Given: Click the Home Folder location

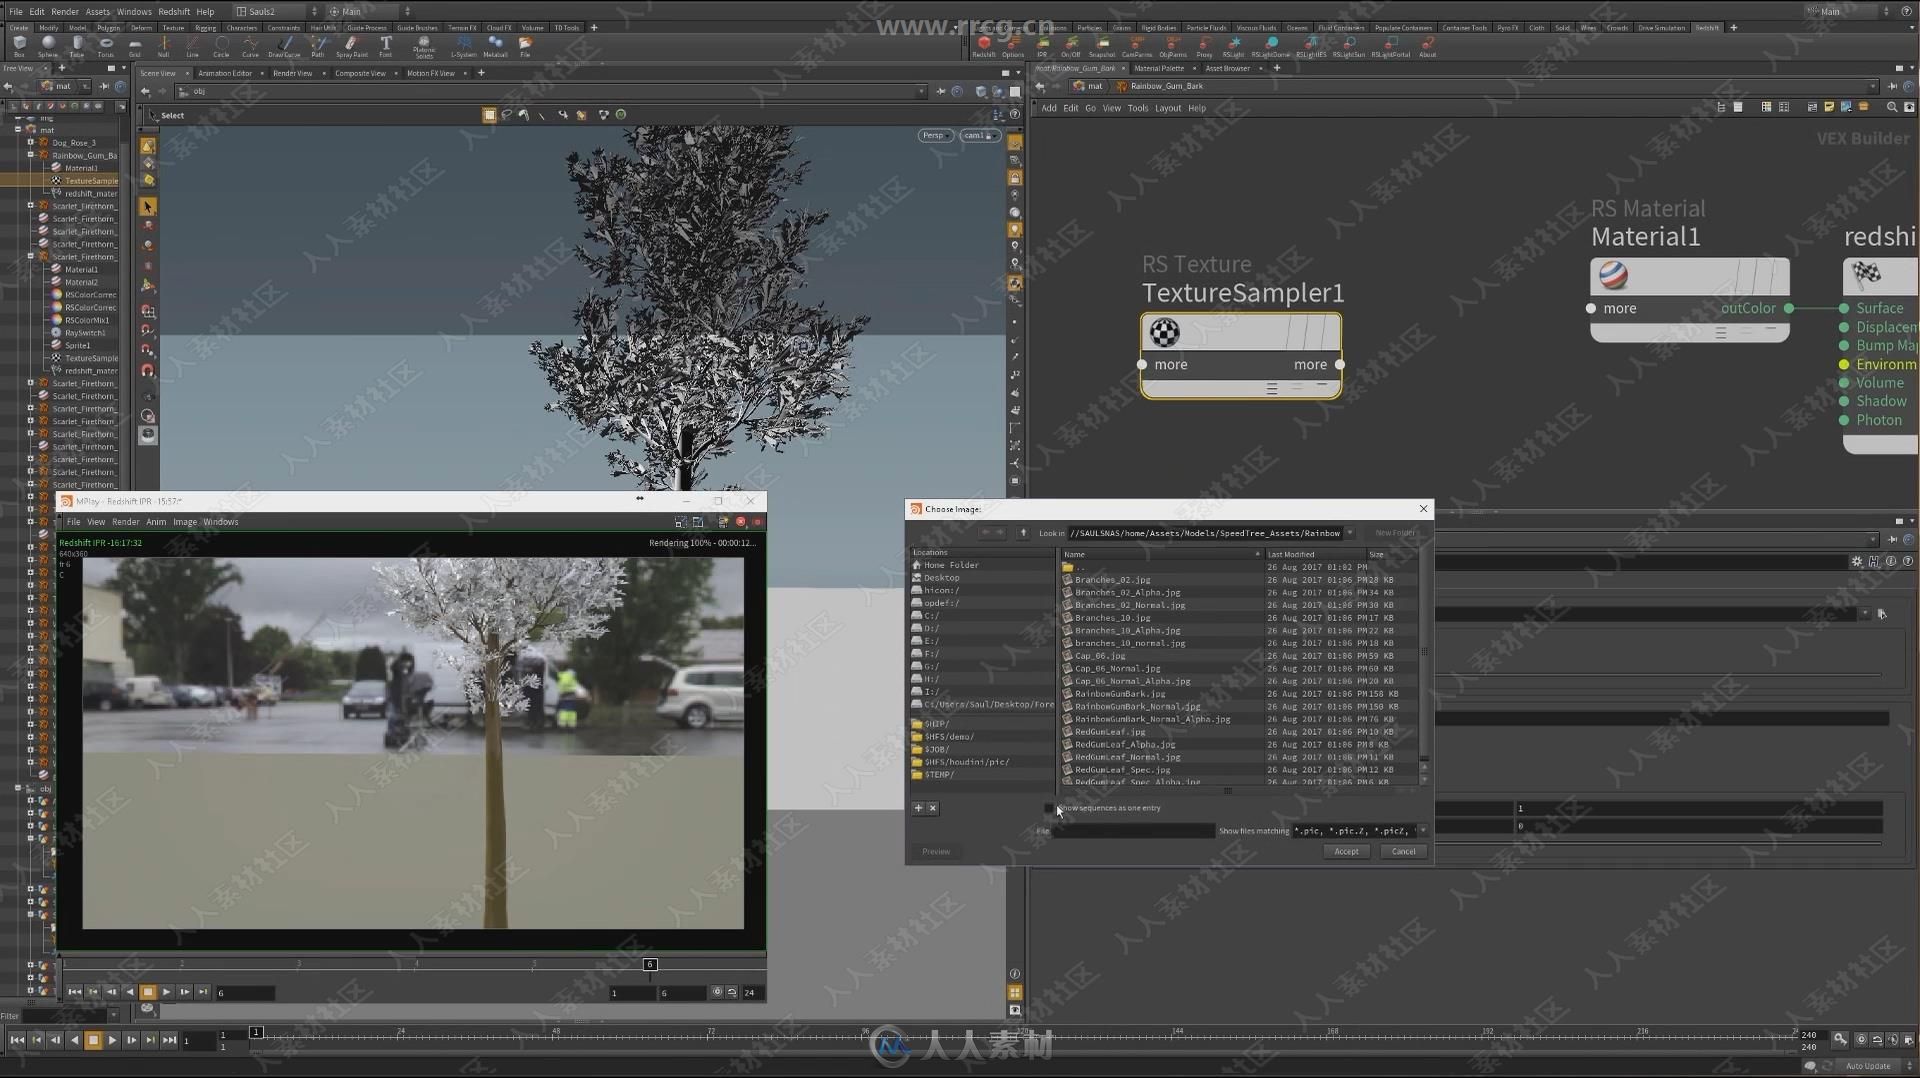Looking at the screenshot, I should (x=950, y=565).
